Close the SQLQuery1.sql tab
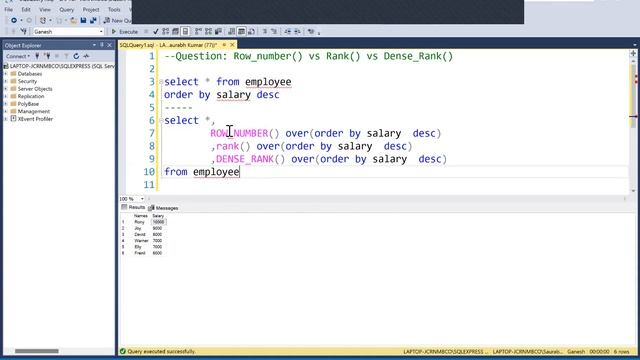 [x=232, y=44]
